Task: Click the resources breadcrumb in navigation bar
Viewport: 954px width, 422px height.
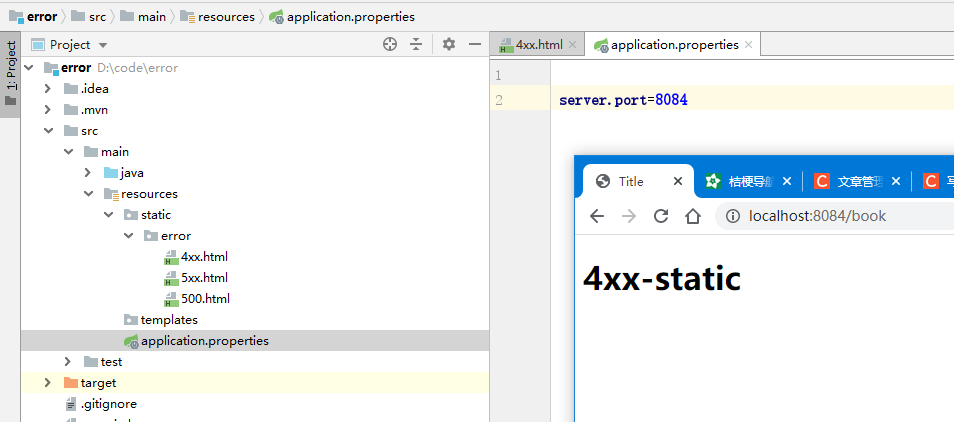Action: 217,16
